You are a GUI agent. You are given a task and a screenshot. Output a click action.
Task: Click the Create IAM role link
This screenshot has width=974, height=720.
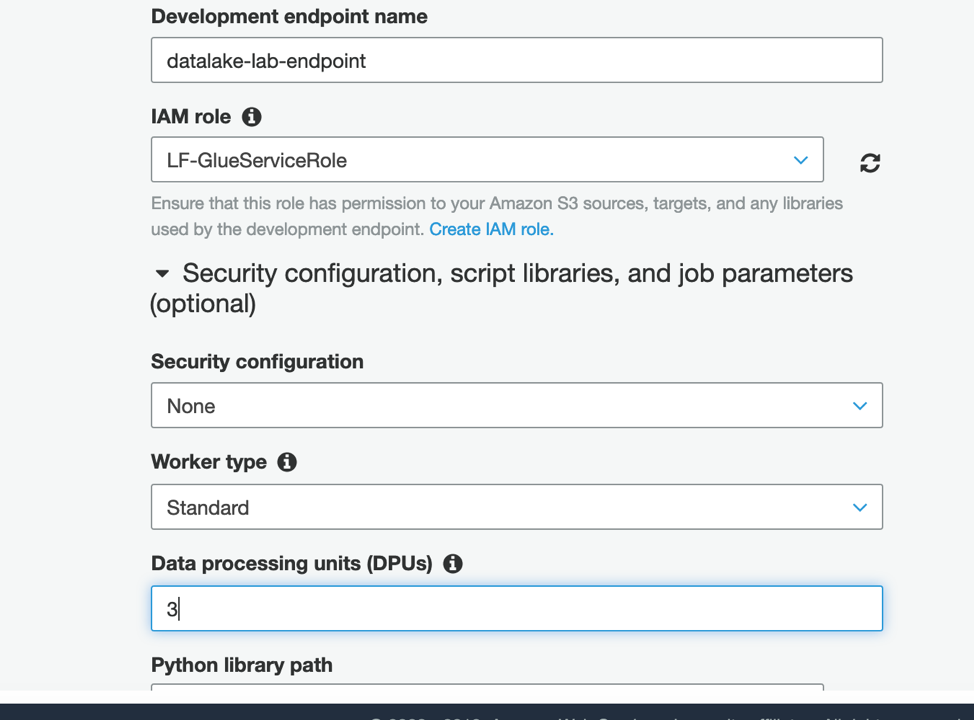click(491, 229)
